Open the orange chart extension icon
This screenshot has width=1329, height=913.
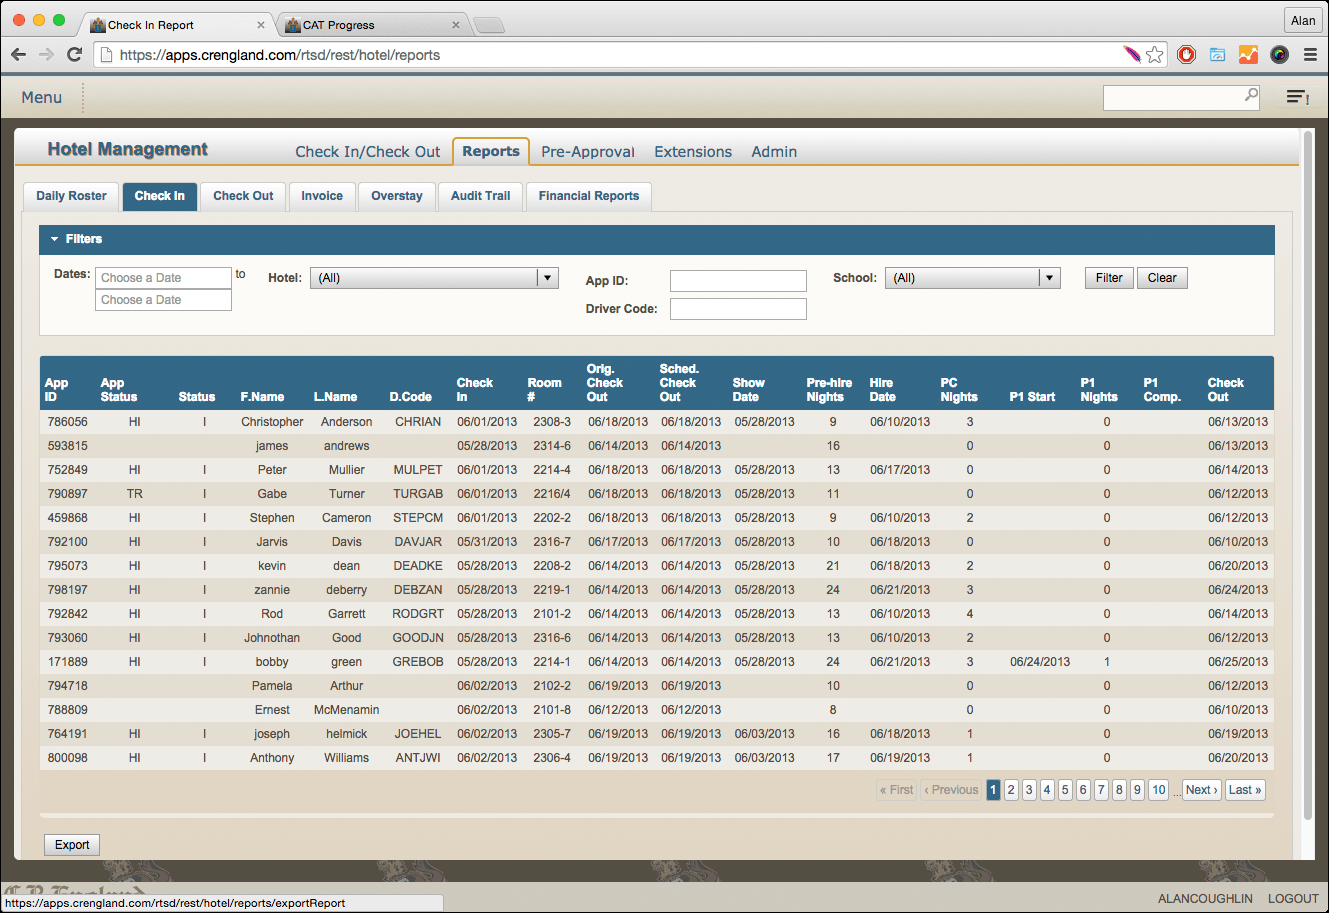pyautogui.click(x=1248, y=55)
